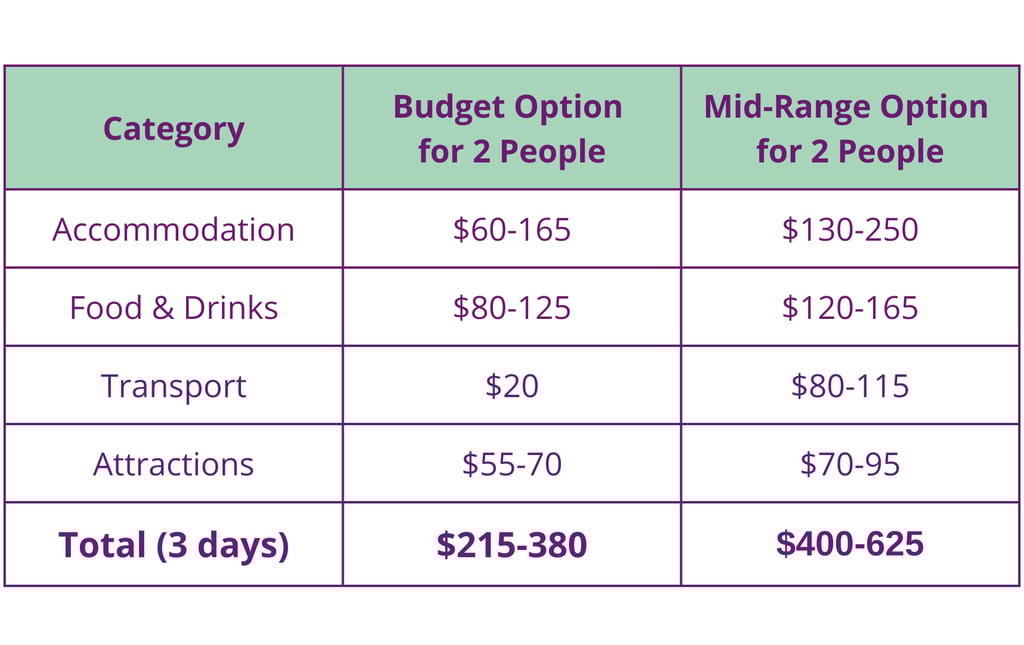This screenshot has width=1024, height=645.
Task: Select the $80-125 food budget cell
Action: 512,307
